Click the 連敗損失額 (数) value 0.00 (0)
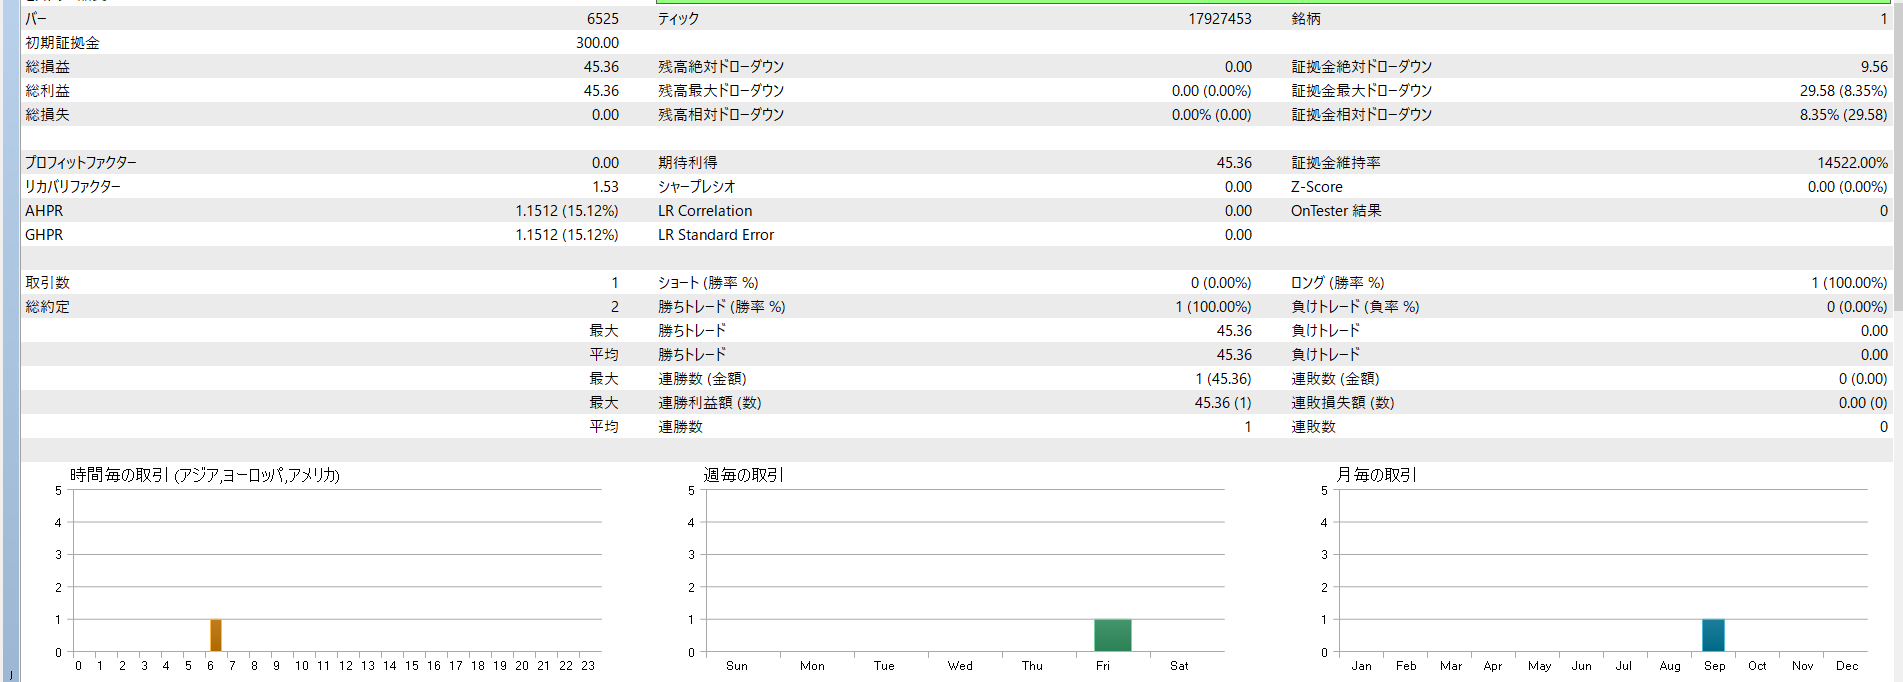Viewport: 1903px width, 682px height. click(x=1862, y=403)
